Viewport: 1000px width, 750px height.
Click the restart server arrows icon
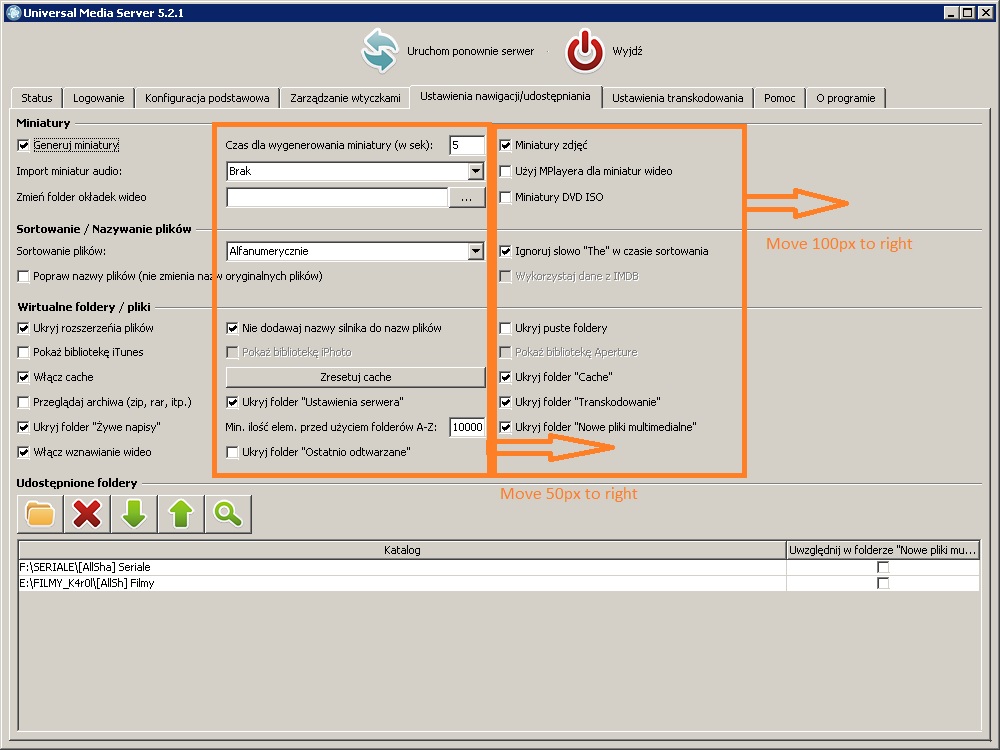pyautogui.click(x=379, y=50)
